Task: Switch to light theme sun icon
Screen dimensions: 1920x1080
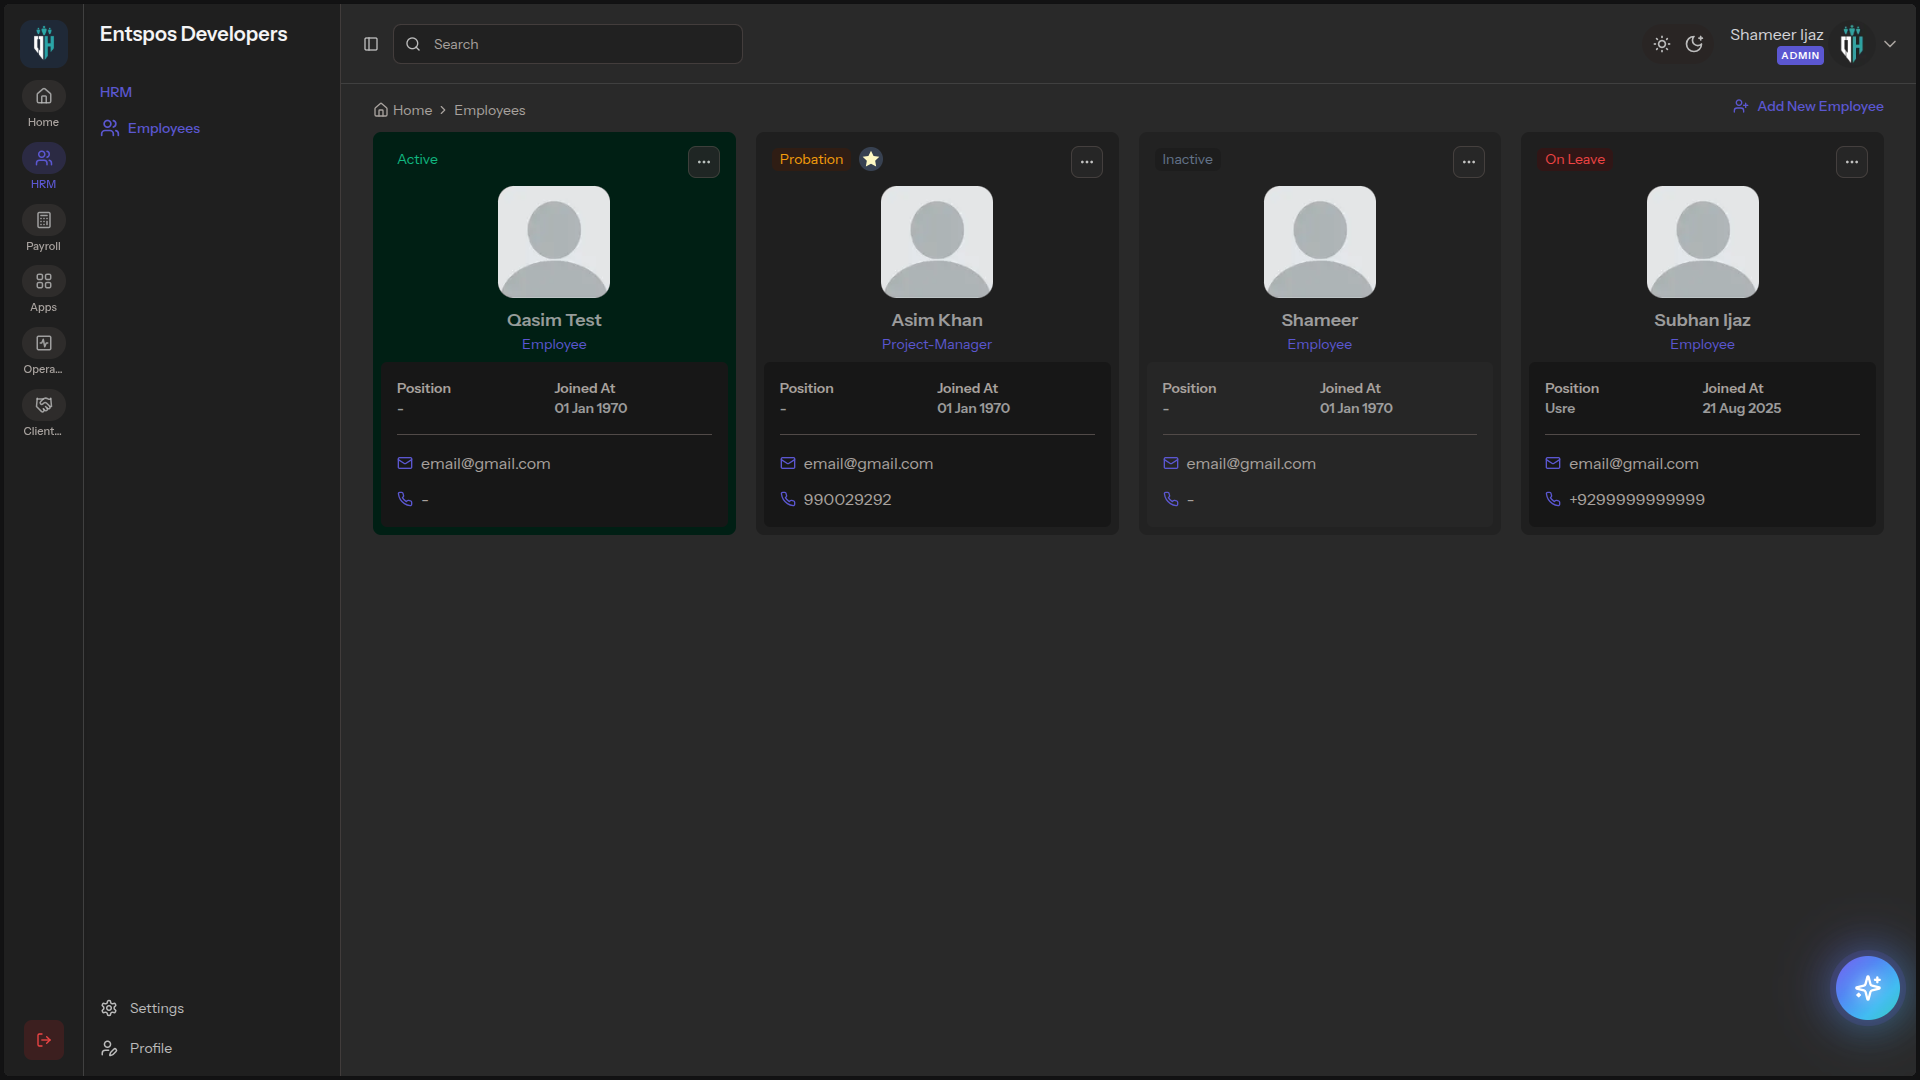Action: [x=1662, y=44]
